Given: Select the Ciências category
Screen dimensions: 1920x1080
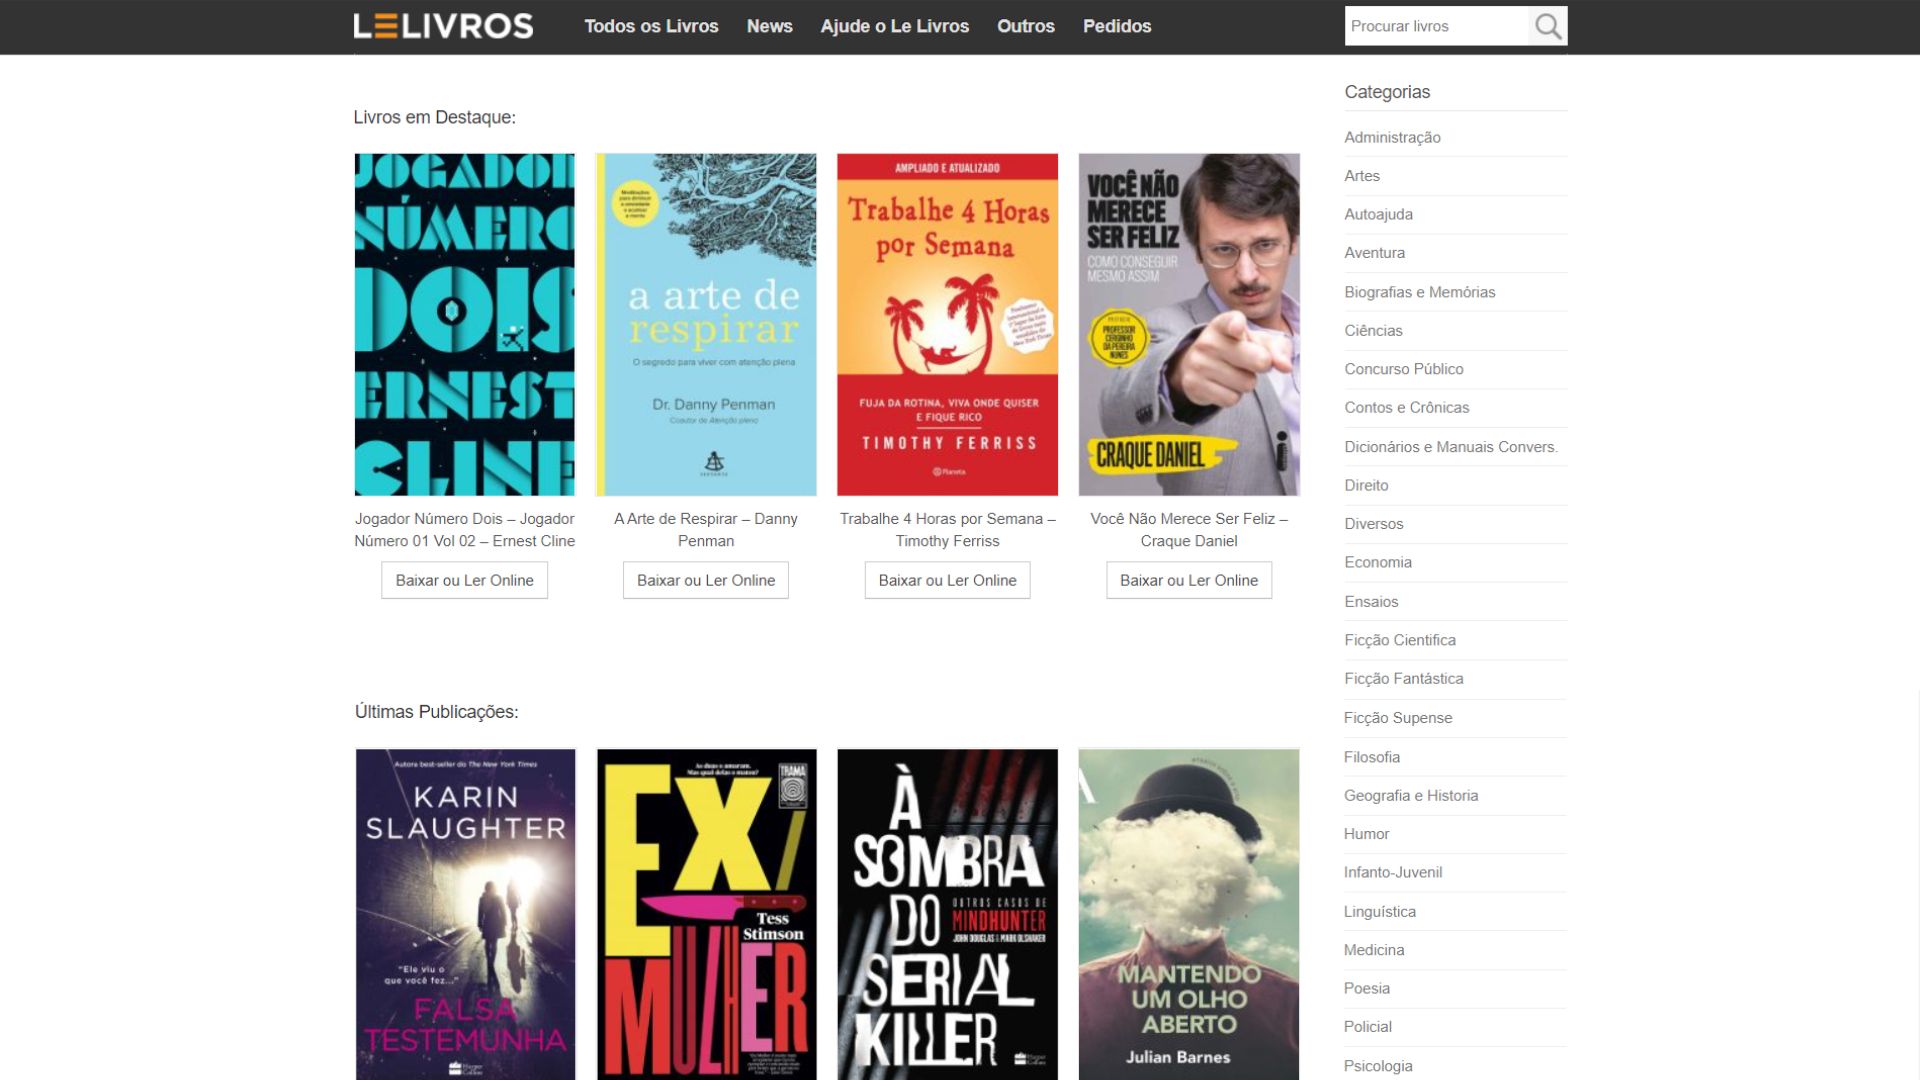Looking at the screenshot, I should point(1373,331).
